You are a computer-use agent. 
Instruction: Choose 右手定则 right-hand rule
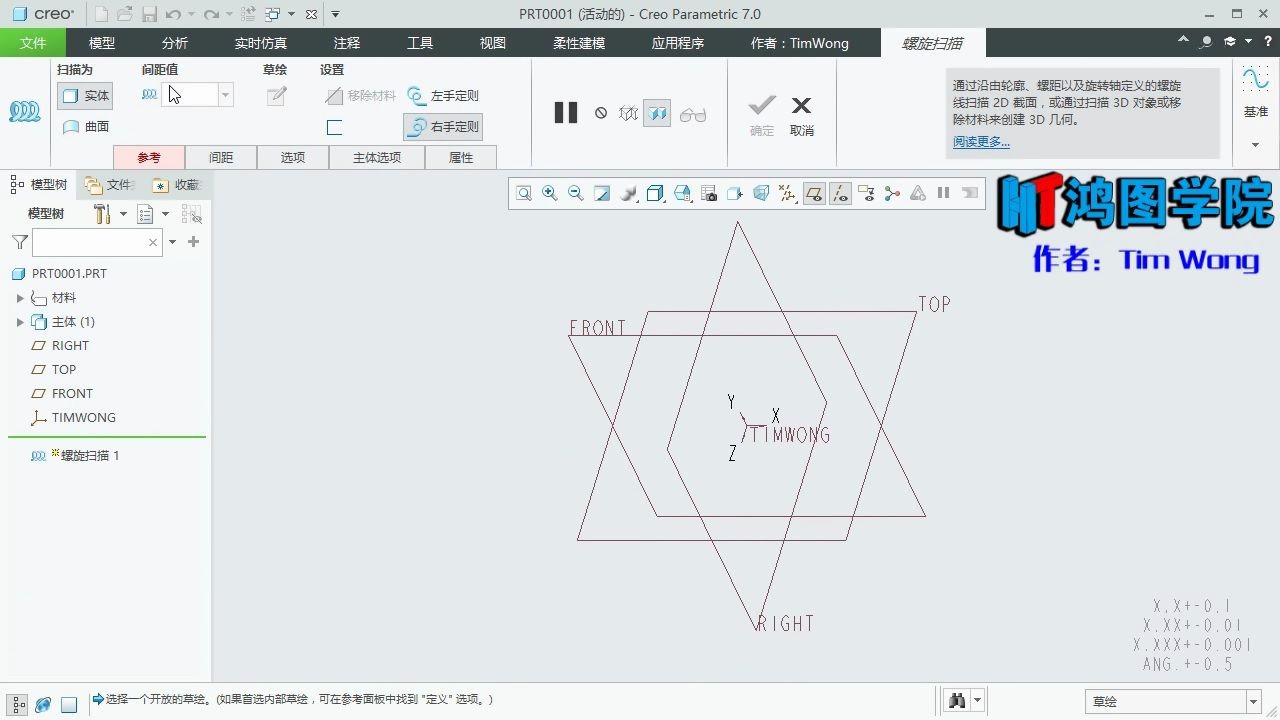click(443, 127)
